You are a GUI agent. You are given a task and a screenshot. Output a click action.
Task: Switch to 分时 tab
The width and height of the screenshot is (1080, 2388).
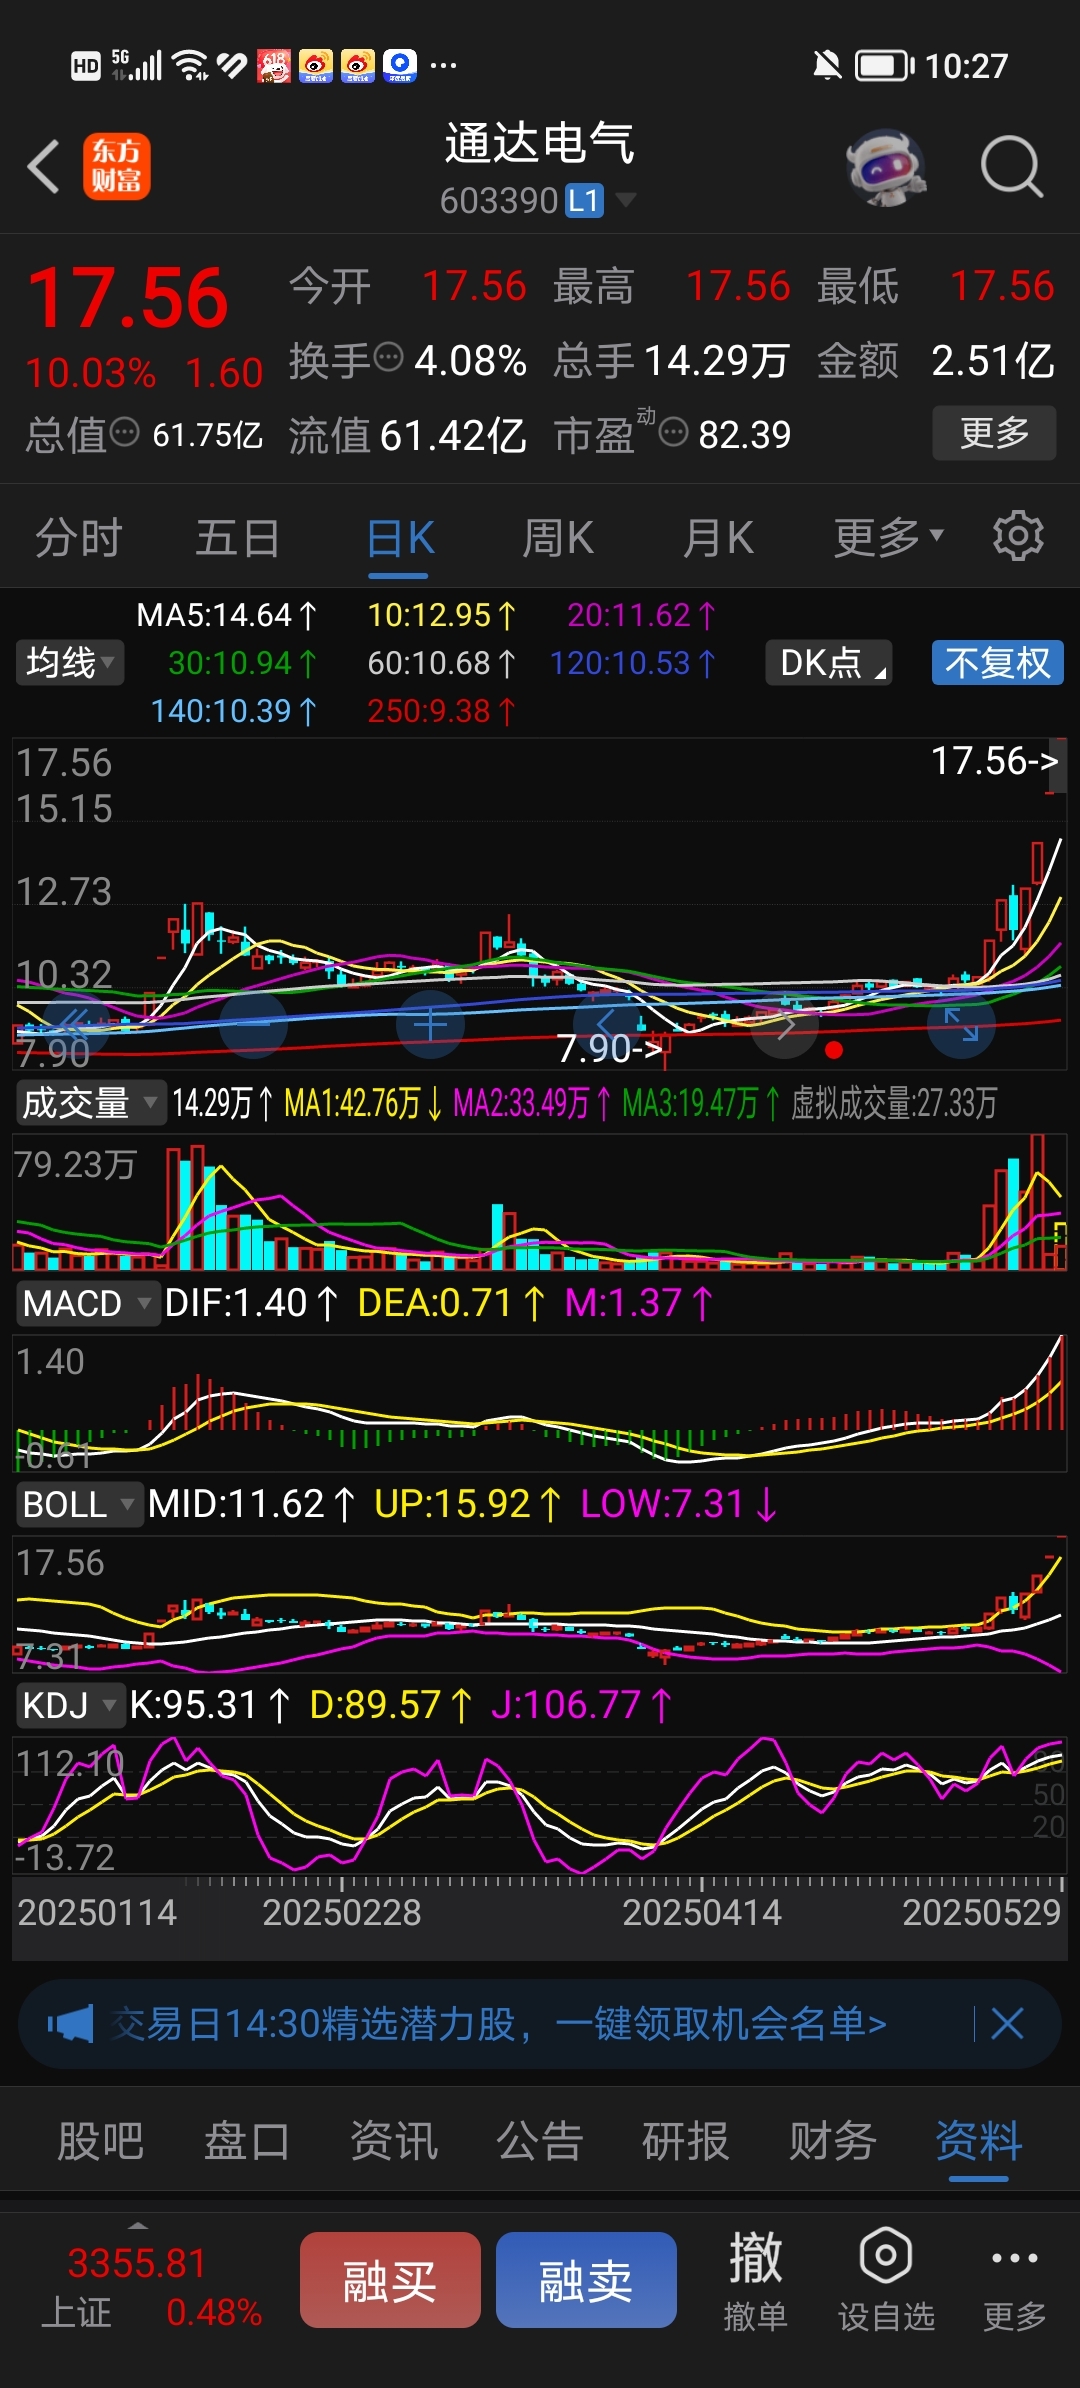coord(79,538)
